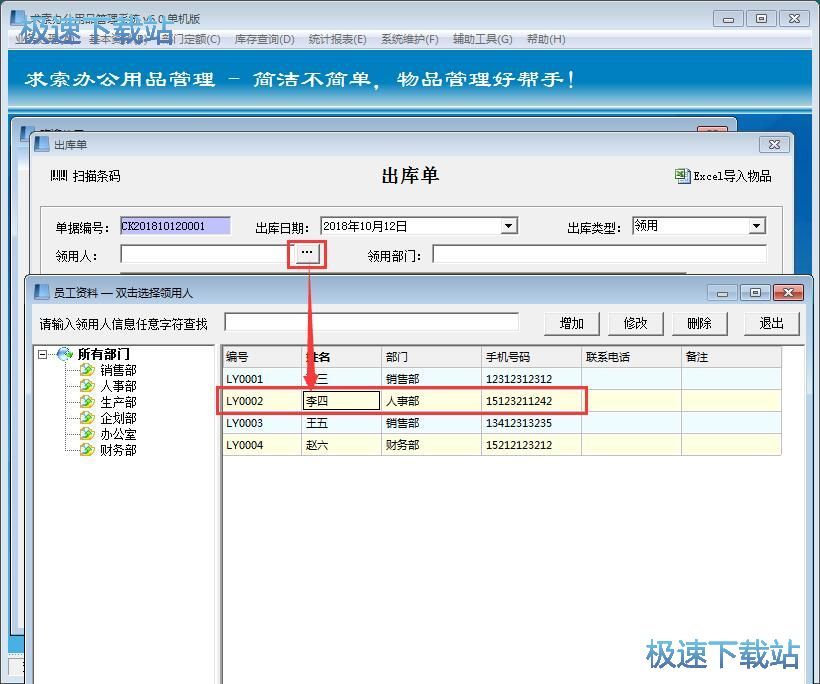Click phone number 13412313235
The image size is (820, 684).
[x=531, y=423]
